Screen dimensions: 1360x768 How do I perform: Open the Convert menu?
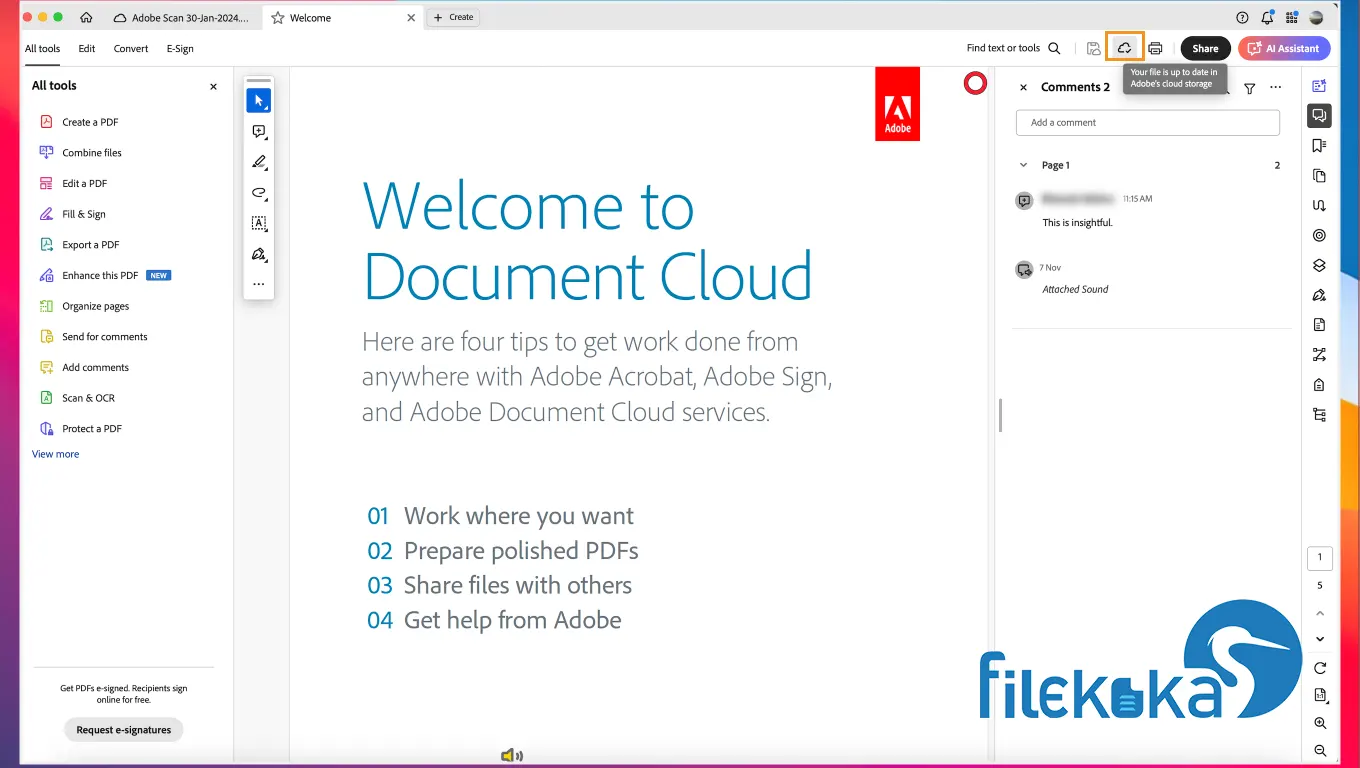pos(131,48)
